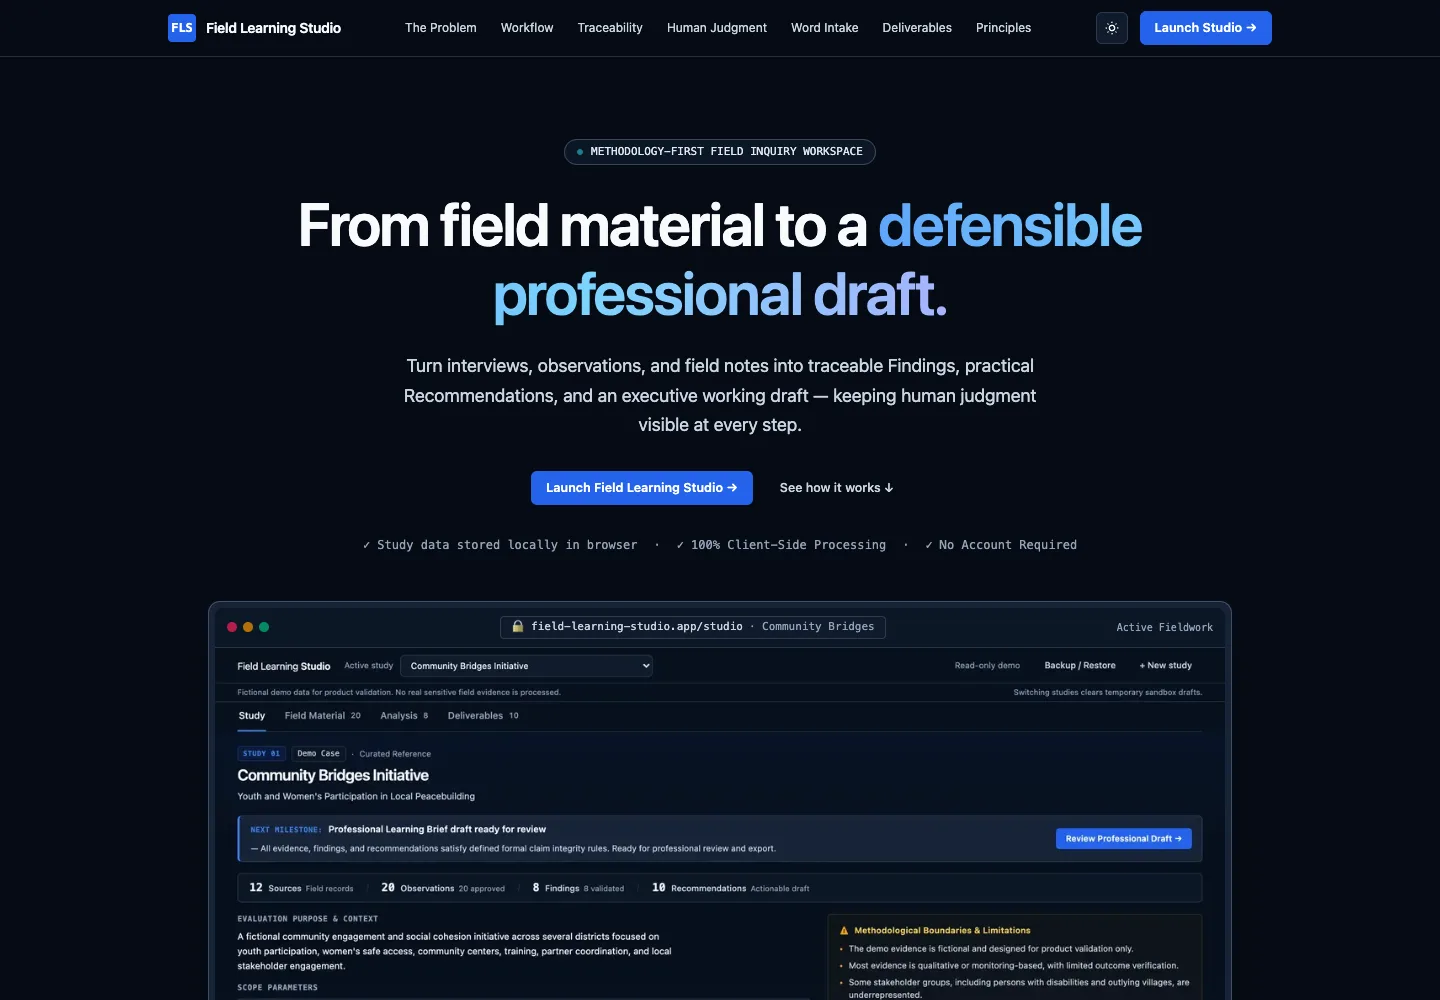Open Human Judgment nav item
Screen dimensions: 1440x1000
(x=717, y=28)
